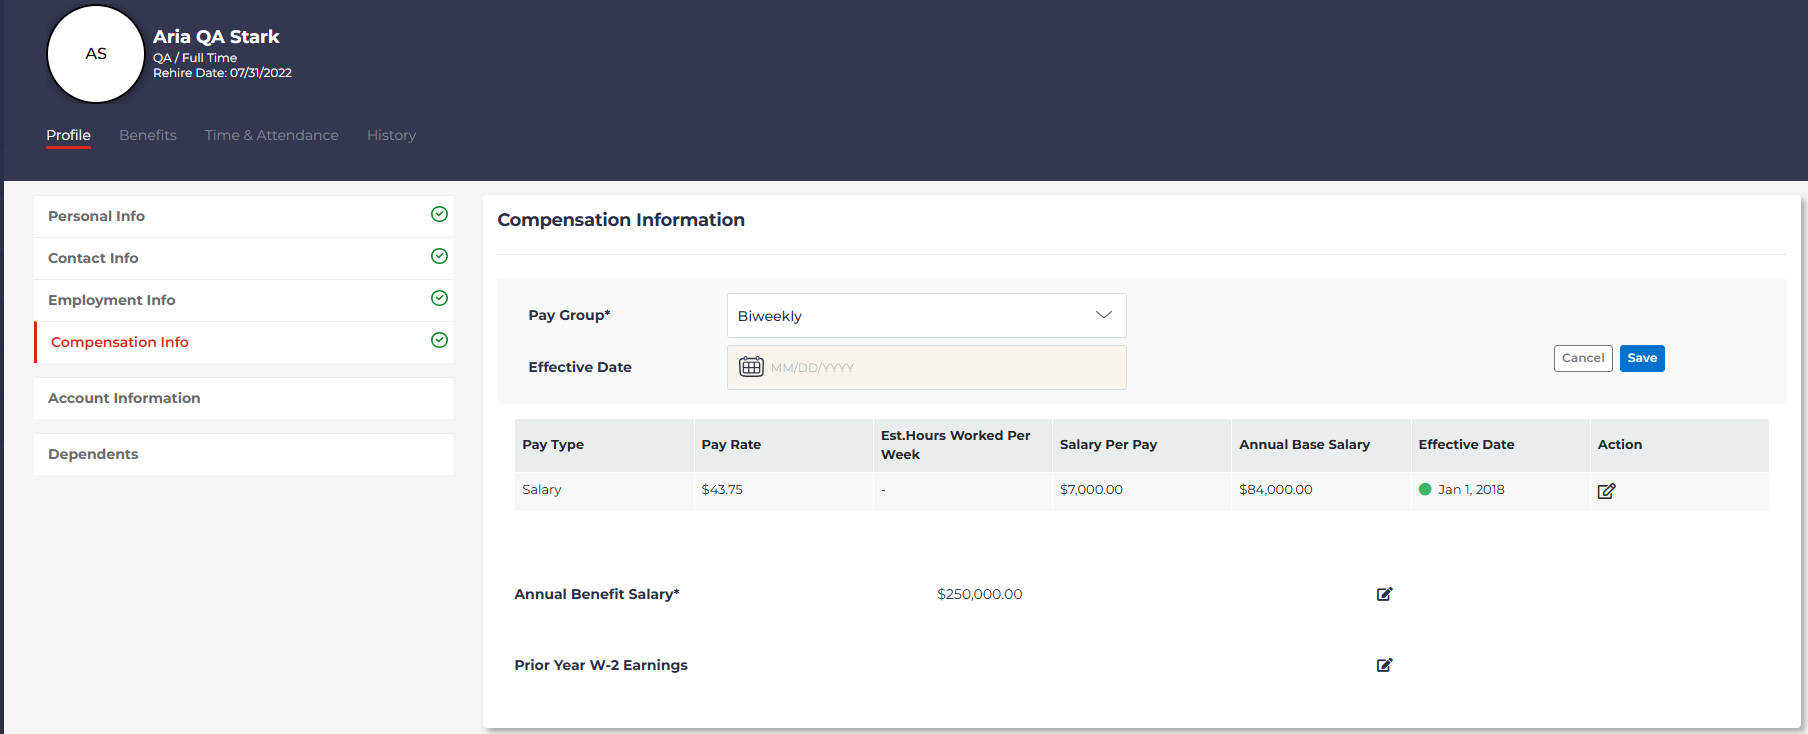Open the calendar date picker icon
The height and width of the screenshot is (734, 1808).
(x=751, y=367)
